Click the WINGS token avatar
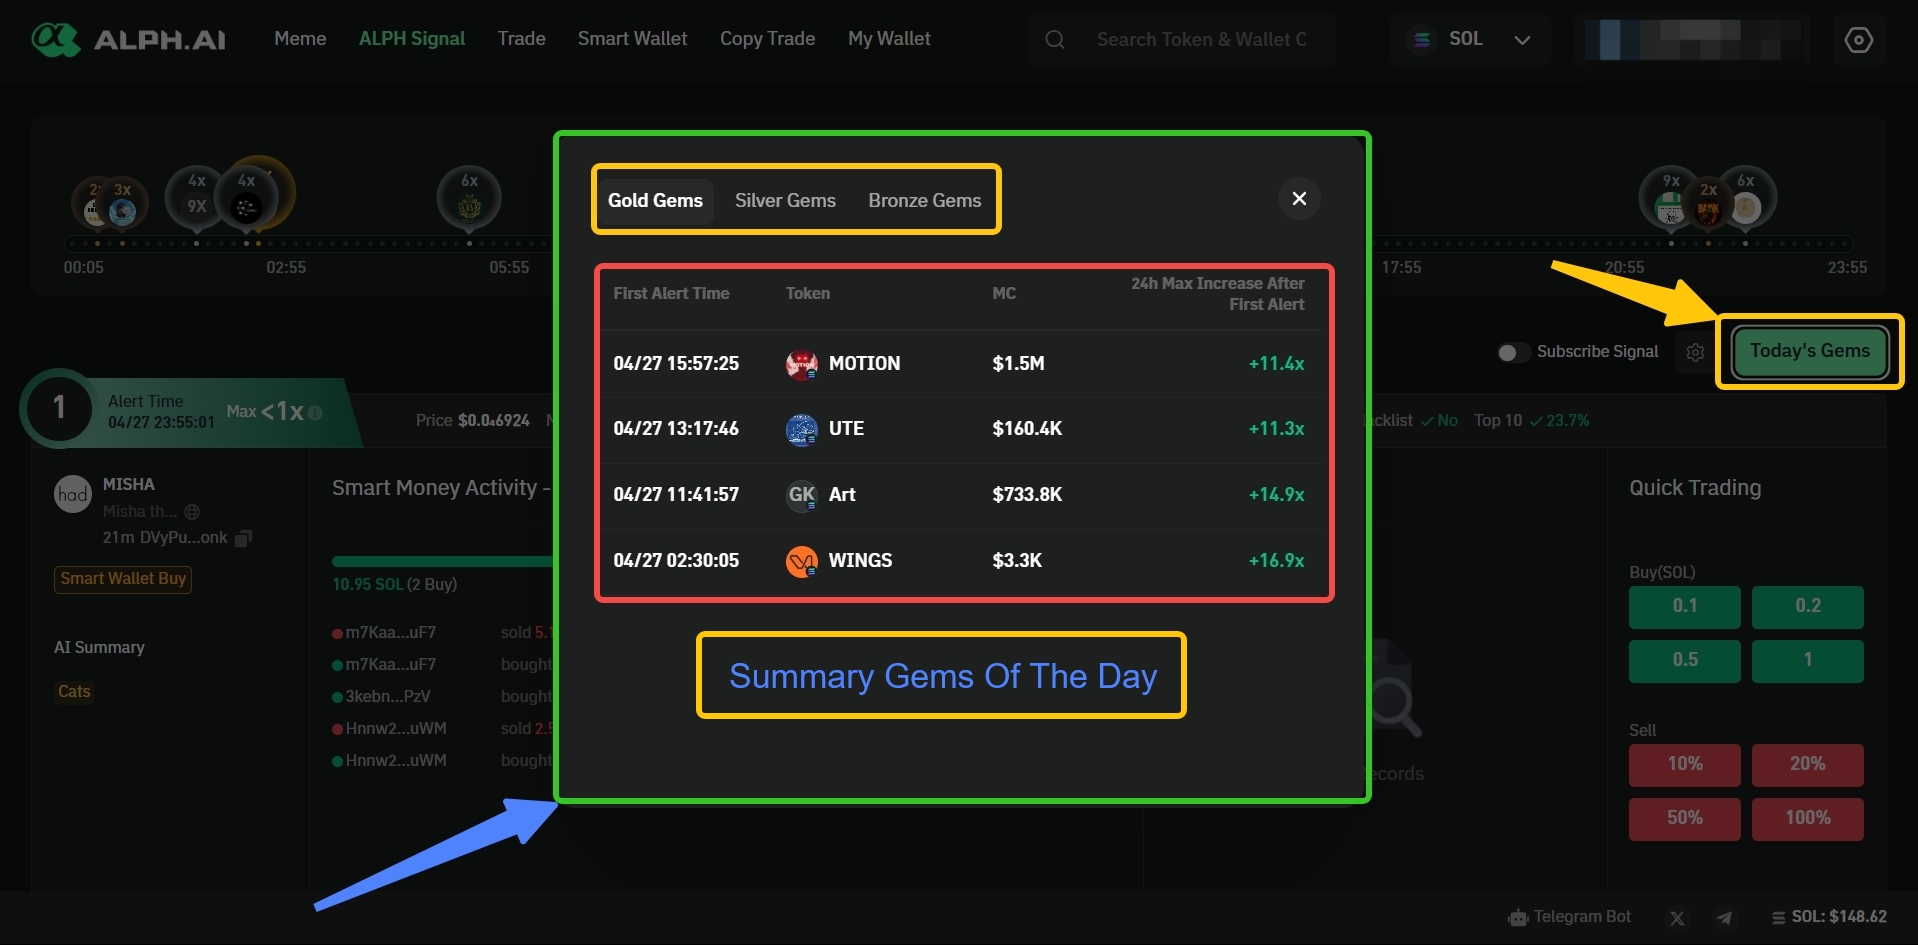Viewport: 1918px width, 945px height. [x=801, y=561]
